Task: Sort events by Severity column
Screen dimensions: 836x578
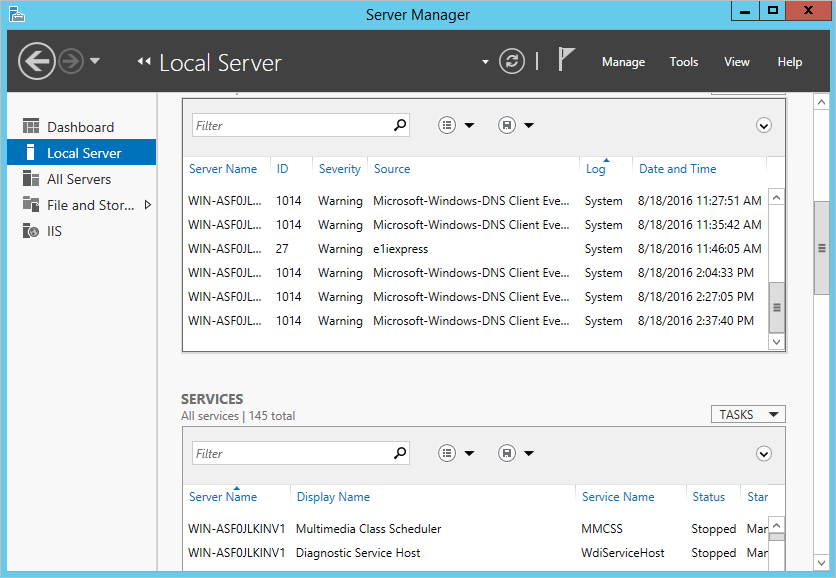Action: click(339, 169)
